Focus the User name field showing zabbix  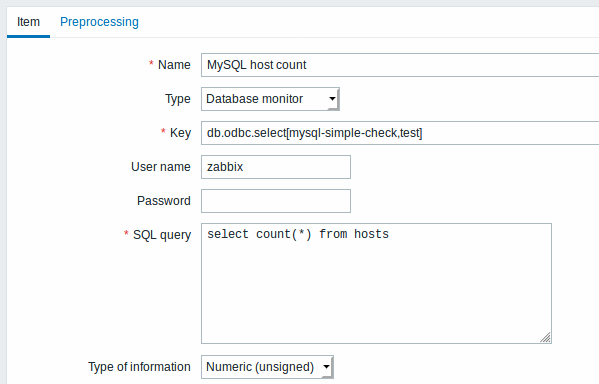pyautogui.click(x=276, y=167)
